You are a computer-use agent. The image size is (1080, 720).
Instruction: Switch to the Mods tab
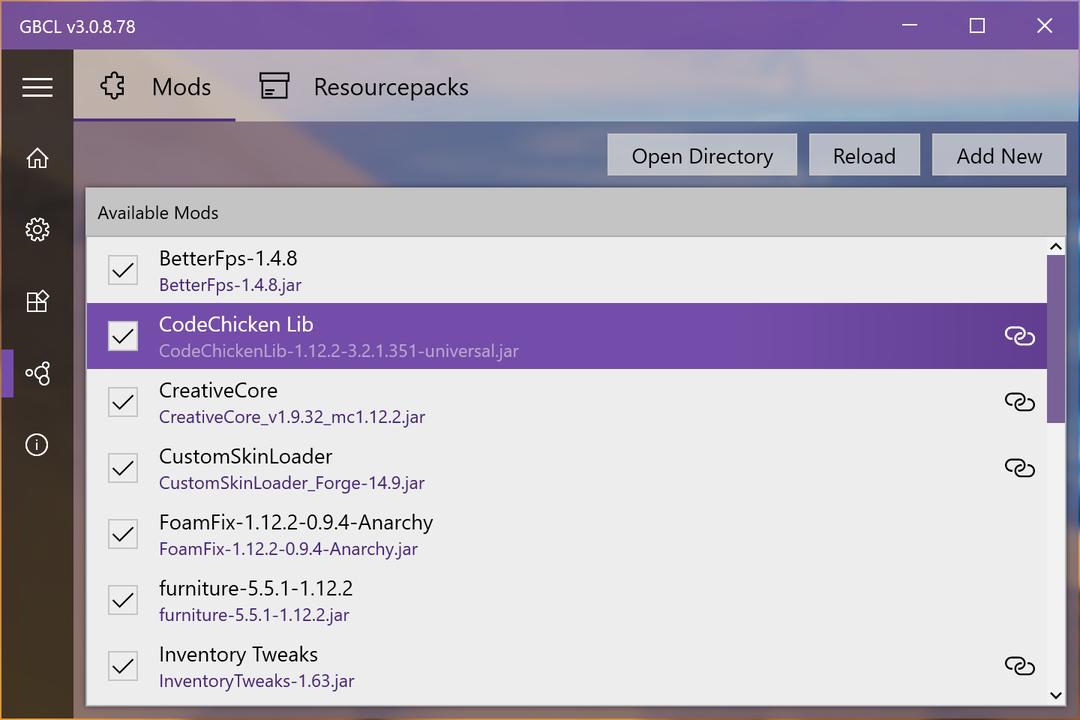coord(156,87)
